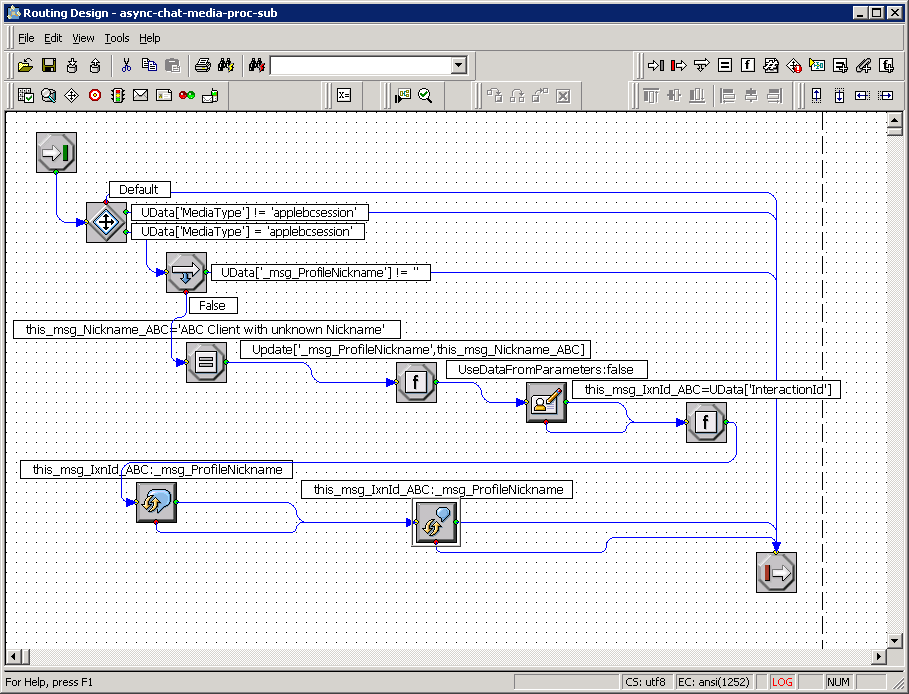
Task: Click the magnifier with checkmark toolbar icon
Action: [425, 96]
